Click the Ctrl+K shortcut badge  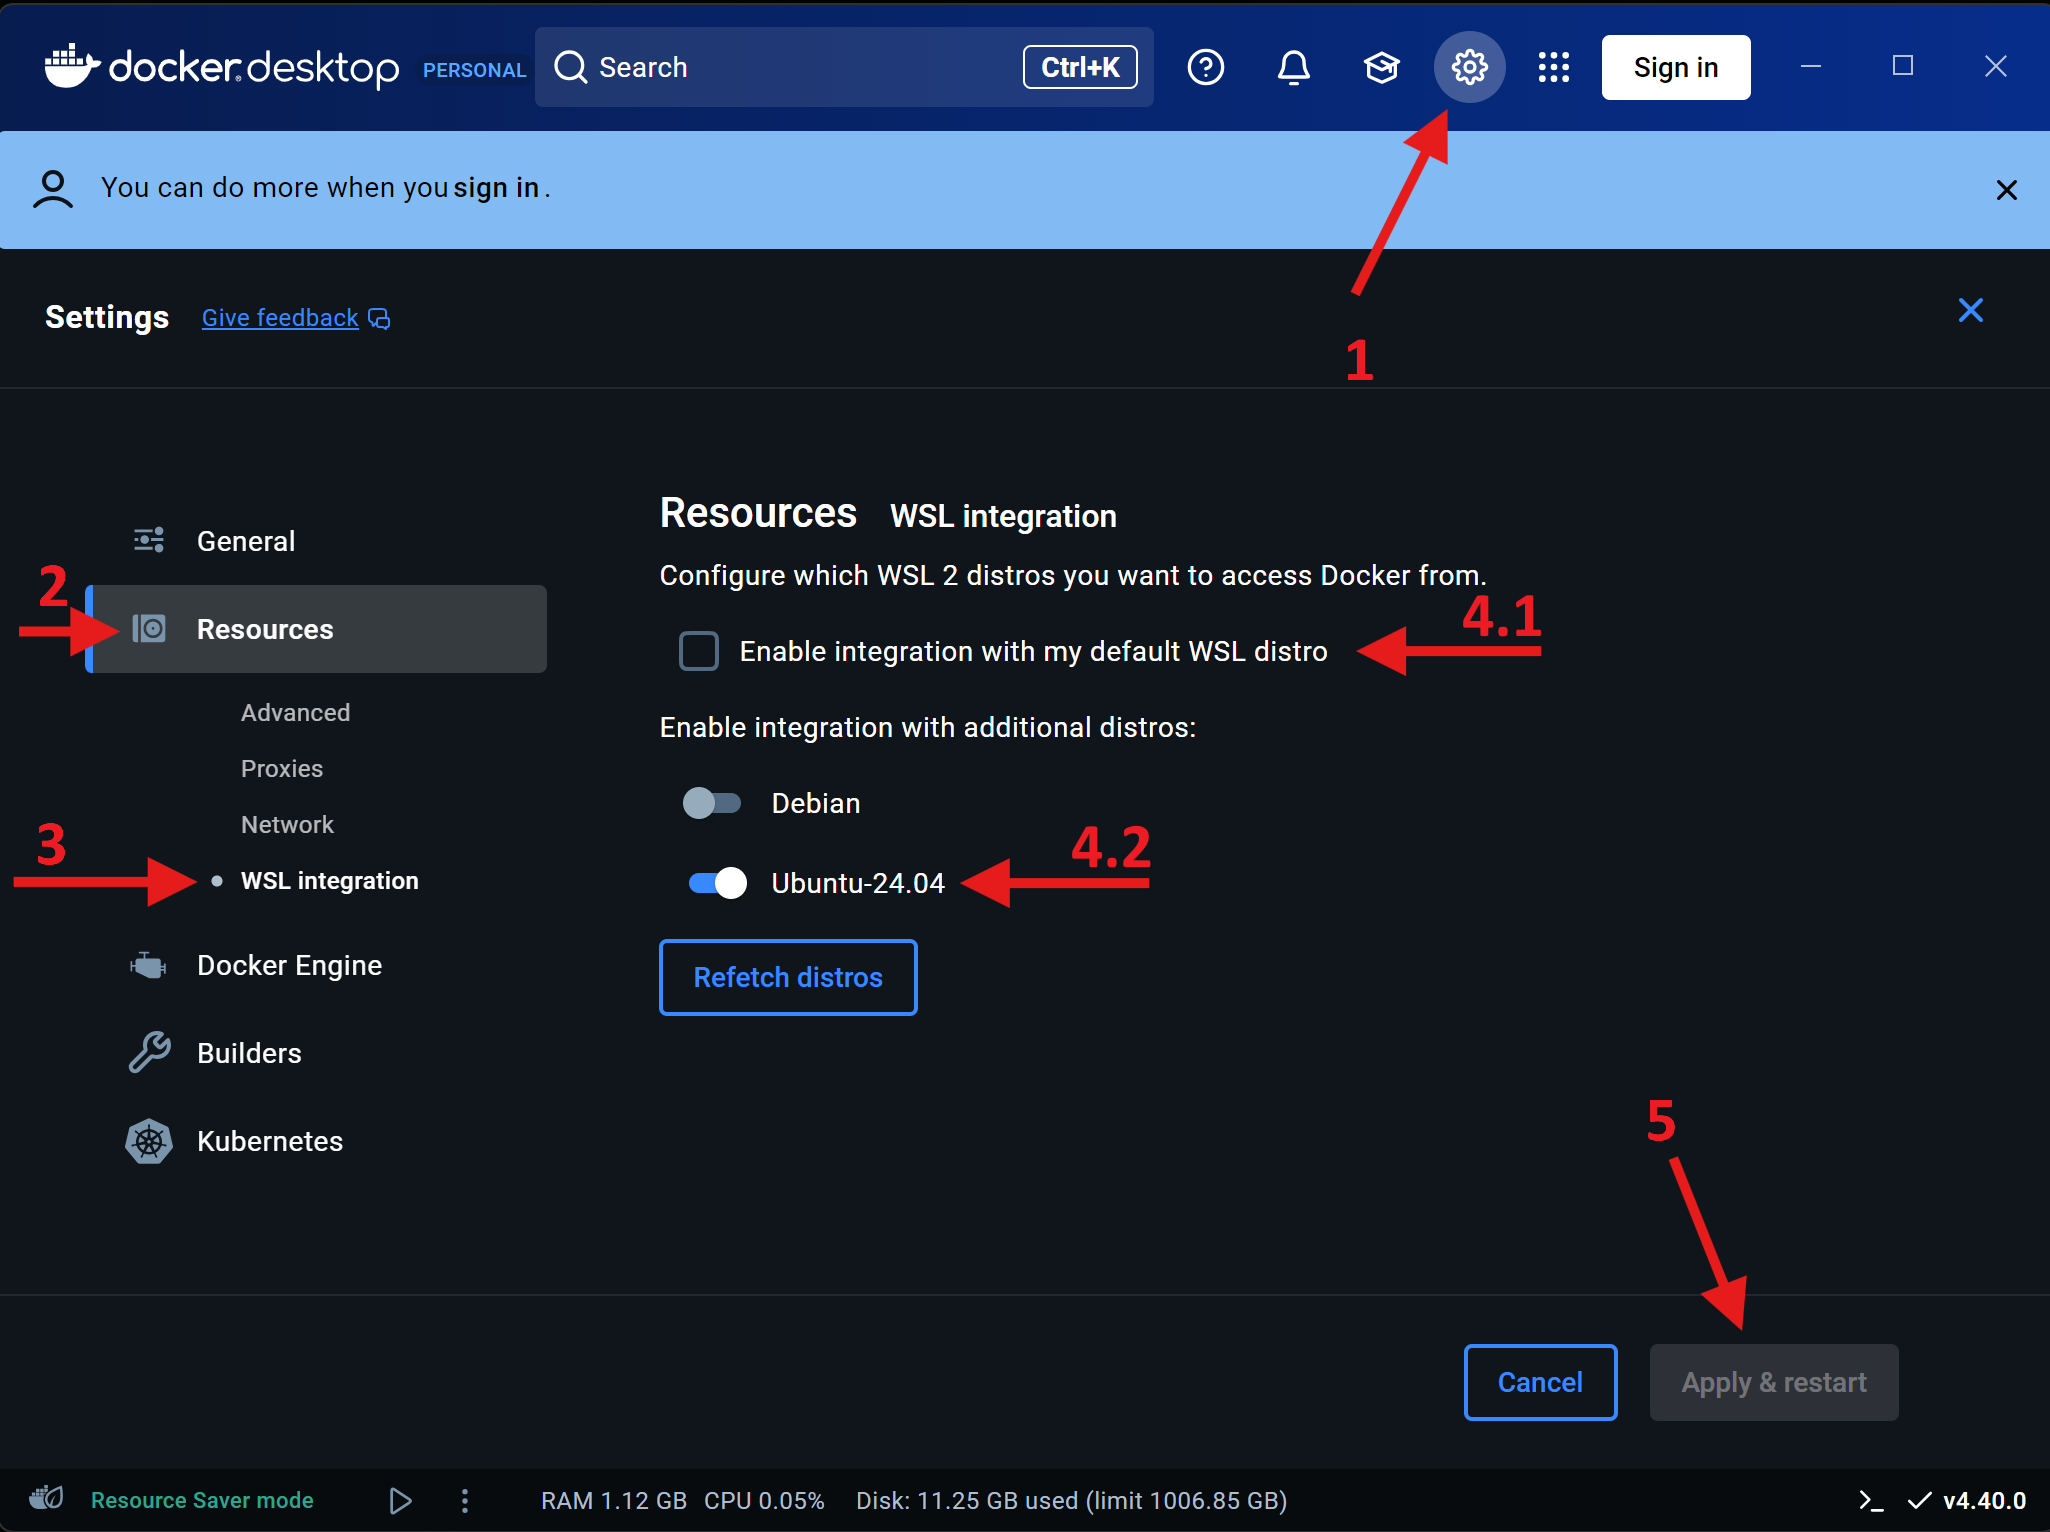pyautogui.click(x=1080, y=67)
